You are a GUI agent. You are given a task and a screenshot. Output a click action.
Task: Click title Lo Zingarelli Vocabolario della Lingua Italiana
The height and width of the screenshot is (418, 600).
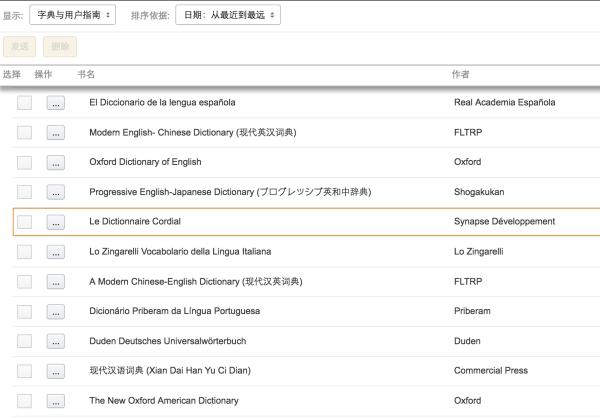coord(180,251)
